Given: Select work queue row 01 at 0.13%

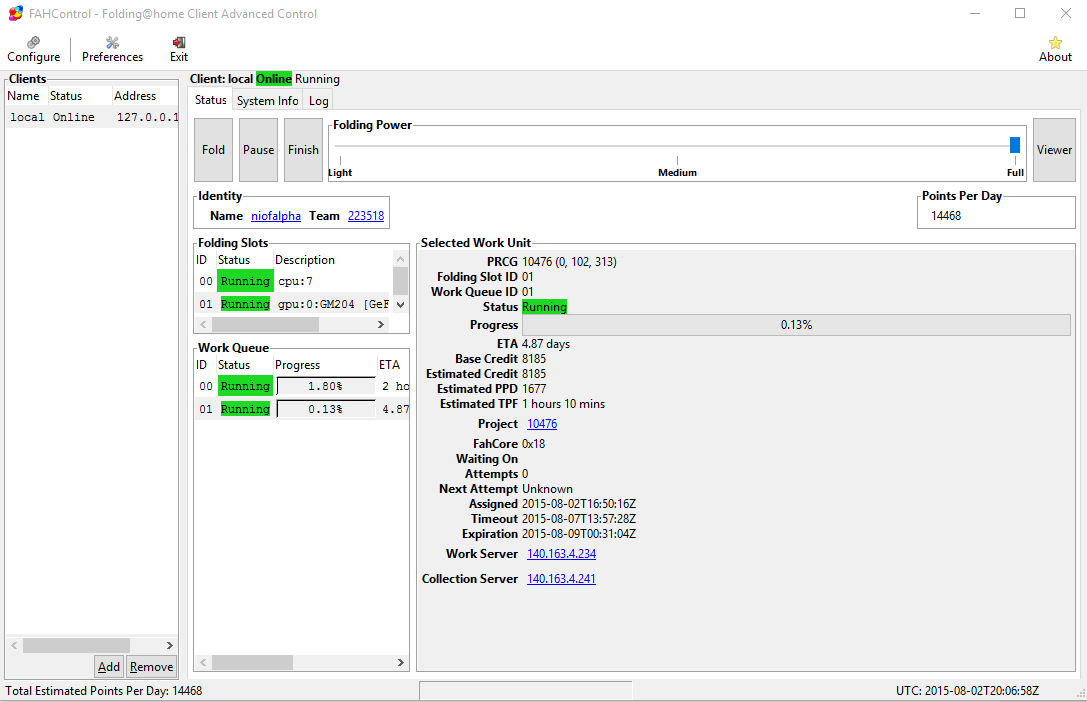Looking at the screenshot, I should [x=302, y=409].
